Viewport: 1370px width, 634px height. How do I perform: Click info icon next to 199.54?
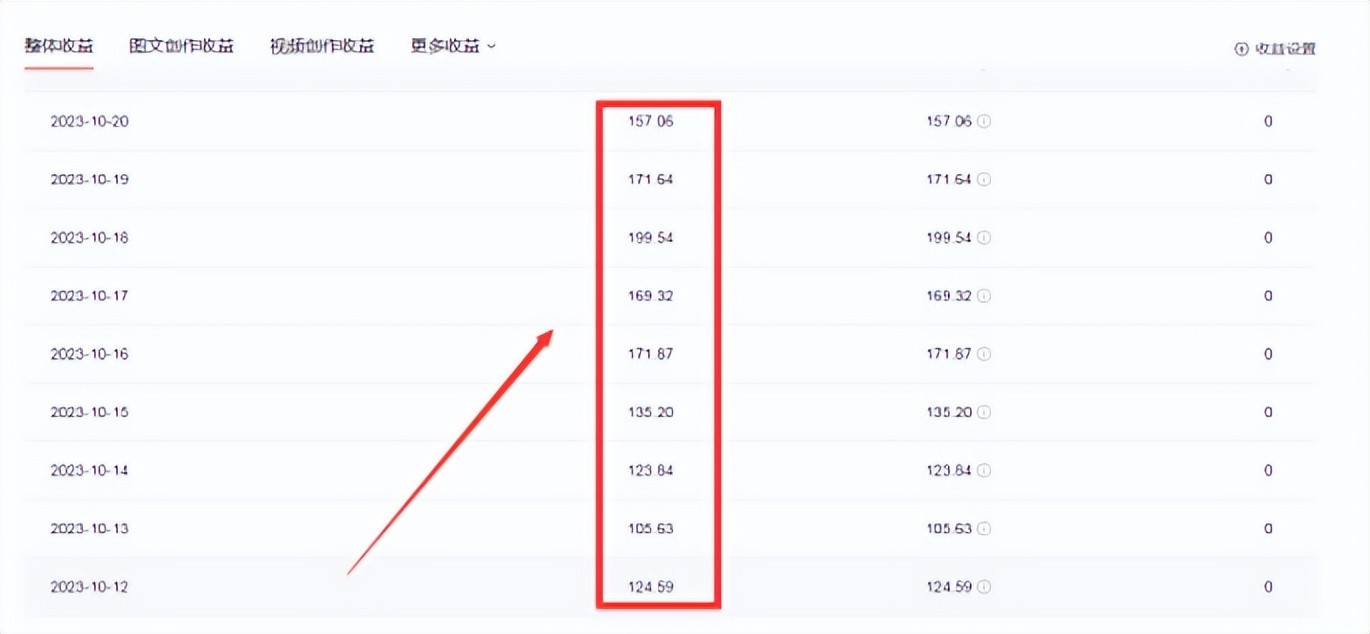[x=984, y=238]
